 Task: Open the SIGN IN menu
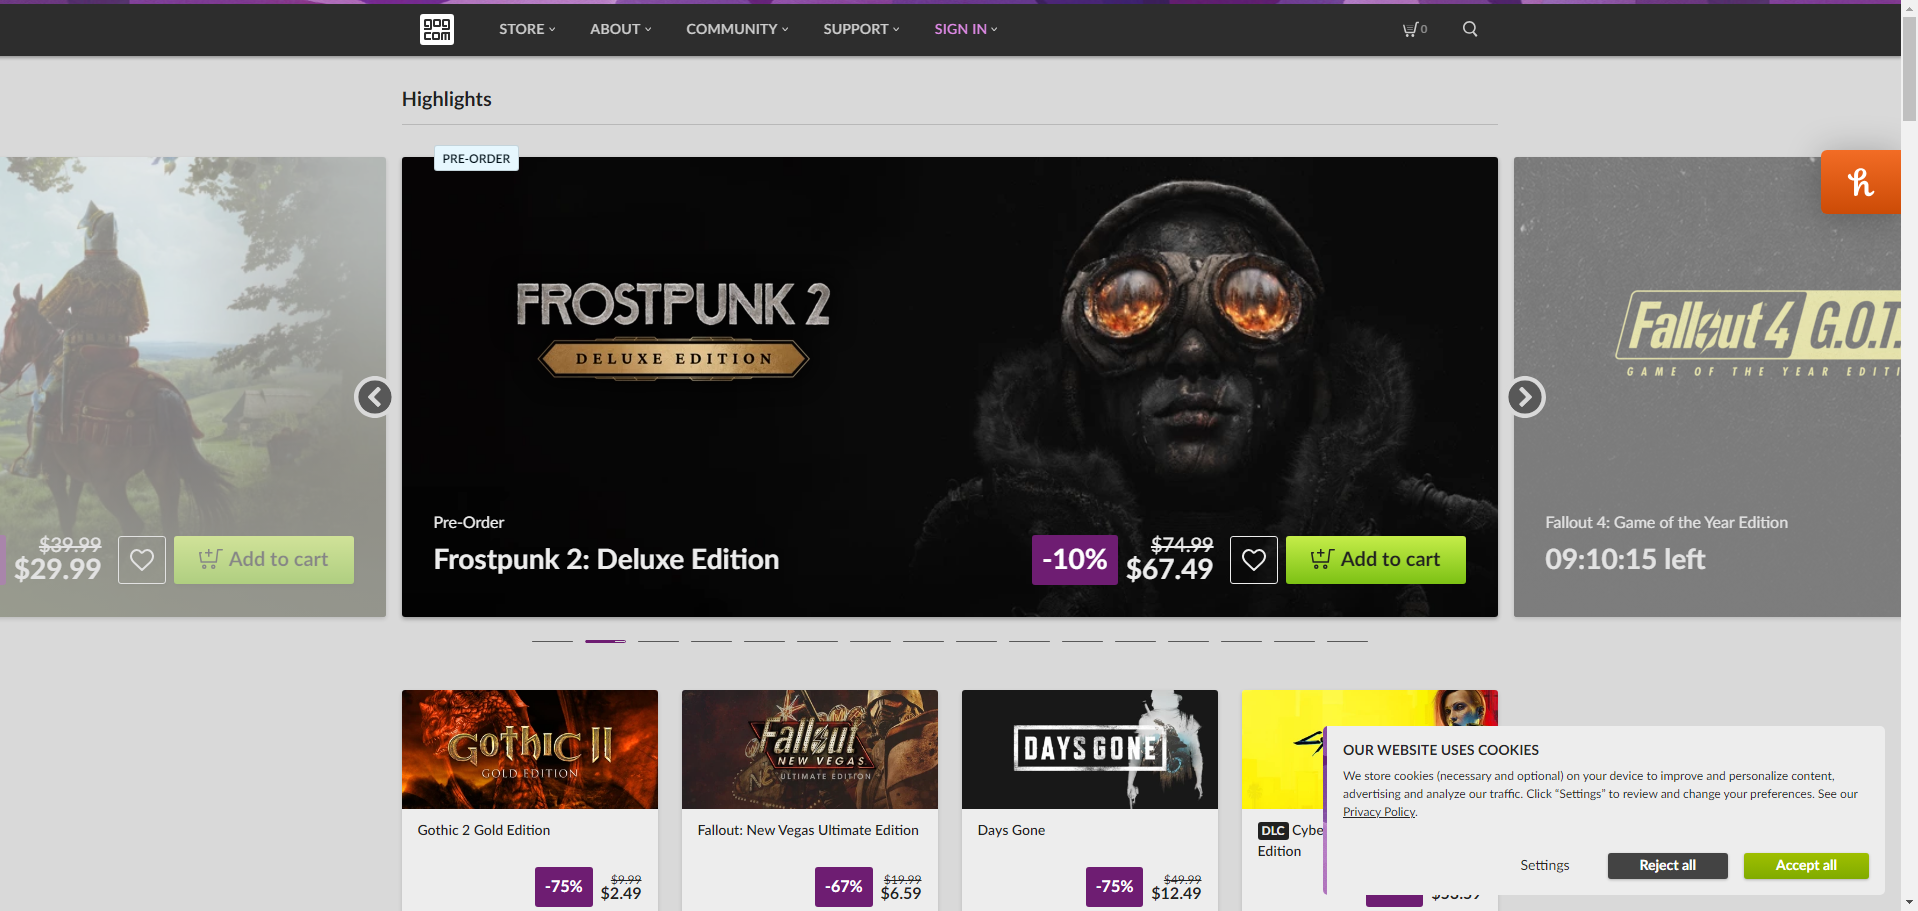click(965, 29)
